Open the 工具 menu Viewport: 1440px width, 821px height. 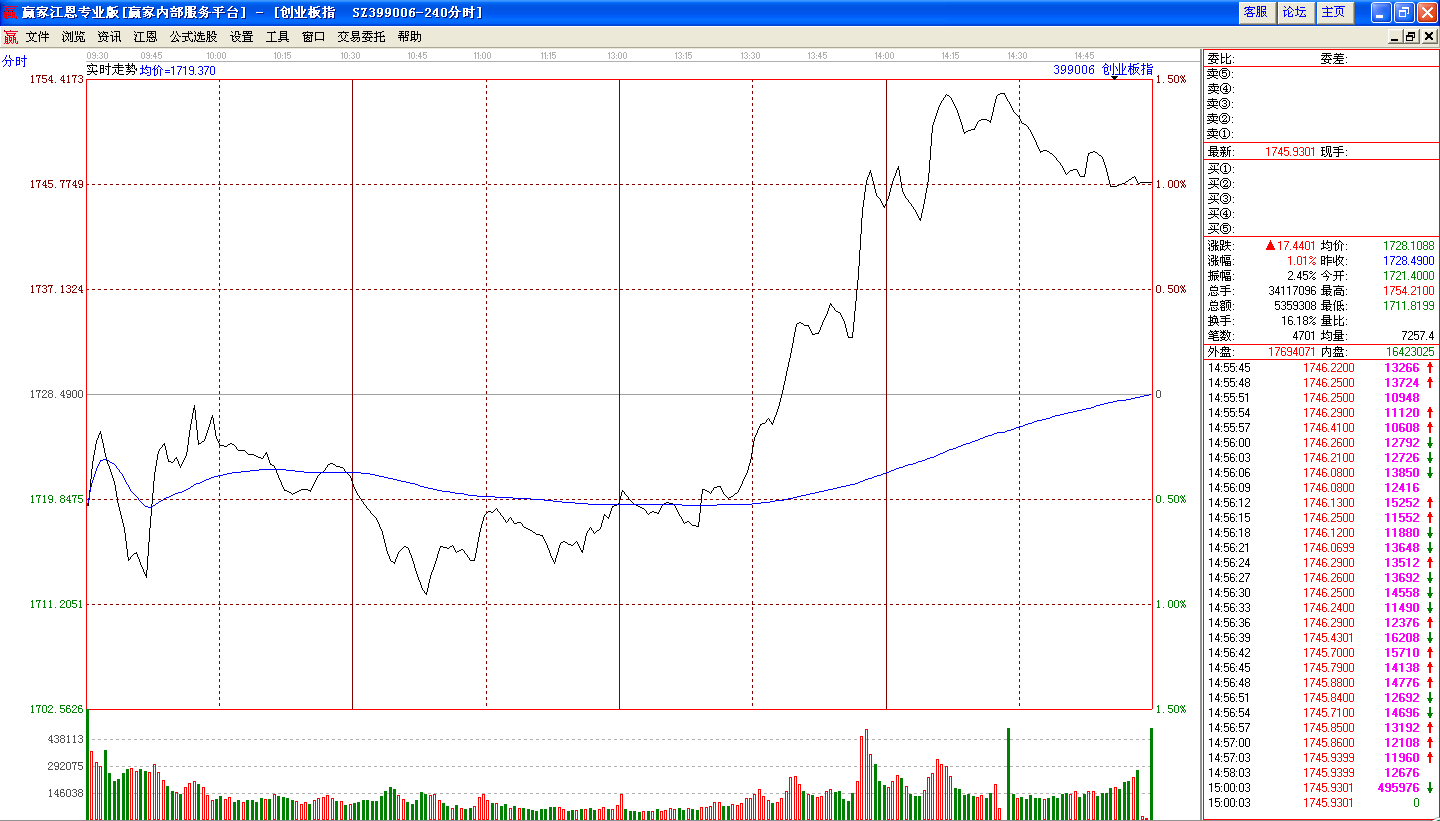click(x=277, y=37)
